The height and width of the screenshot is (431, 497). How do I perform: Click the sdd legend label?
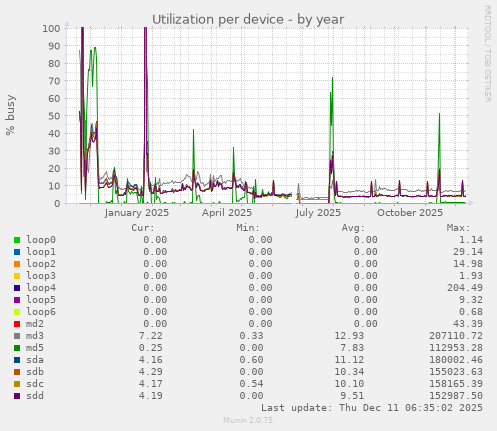tap(35, 396)
